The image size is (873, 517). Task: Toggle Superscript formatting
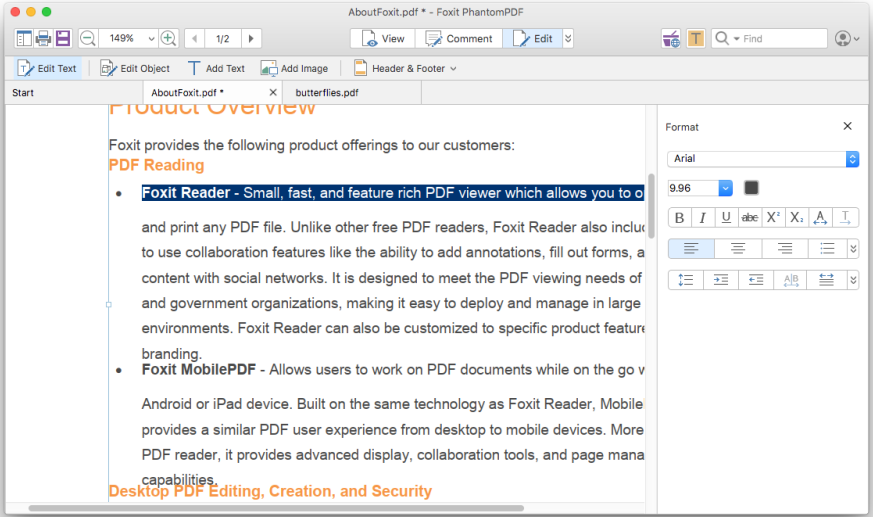pos(773,218)
